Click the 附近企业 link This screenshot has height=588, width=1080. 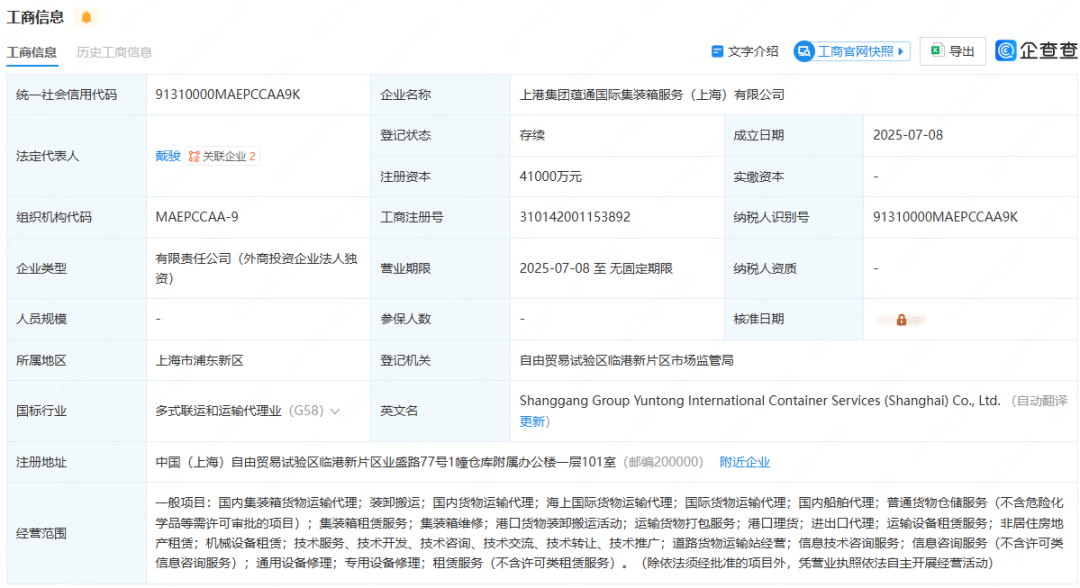click(x=743, y=461)
